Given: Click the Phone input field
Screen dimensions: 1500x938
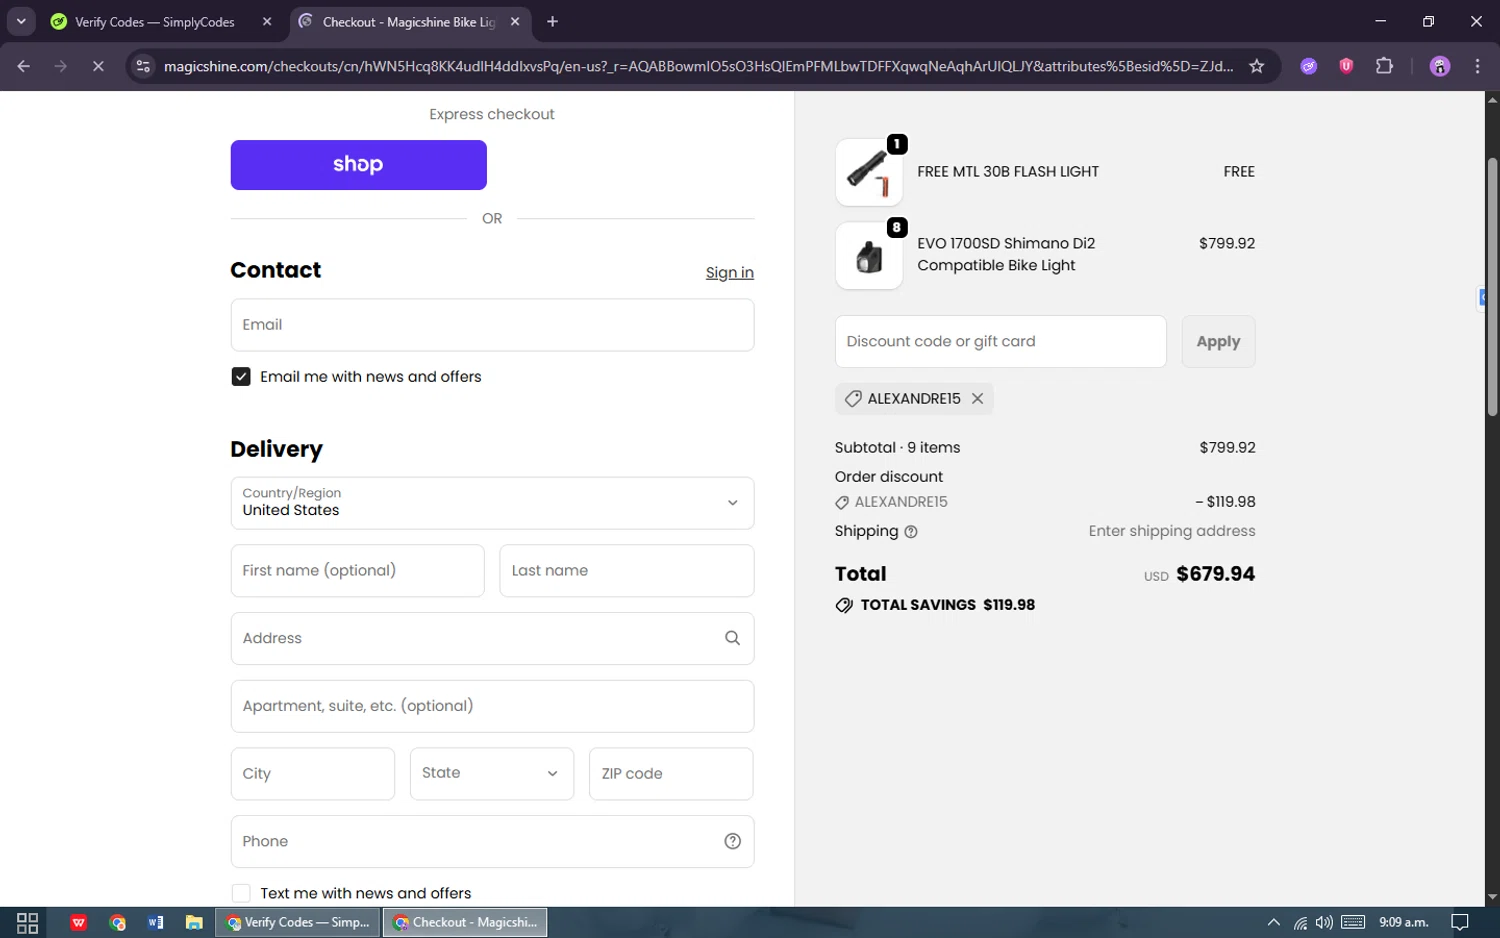Looking at the screenshot, I should click(492, 842).
